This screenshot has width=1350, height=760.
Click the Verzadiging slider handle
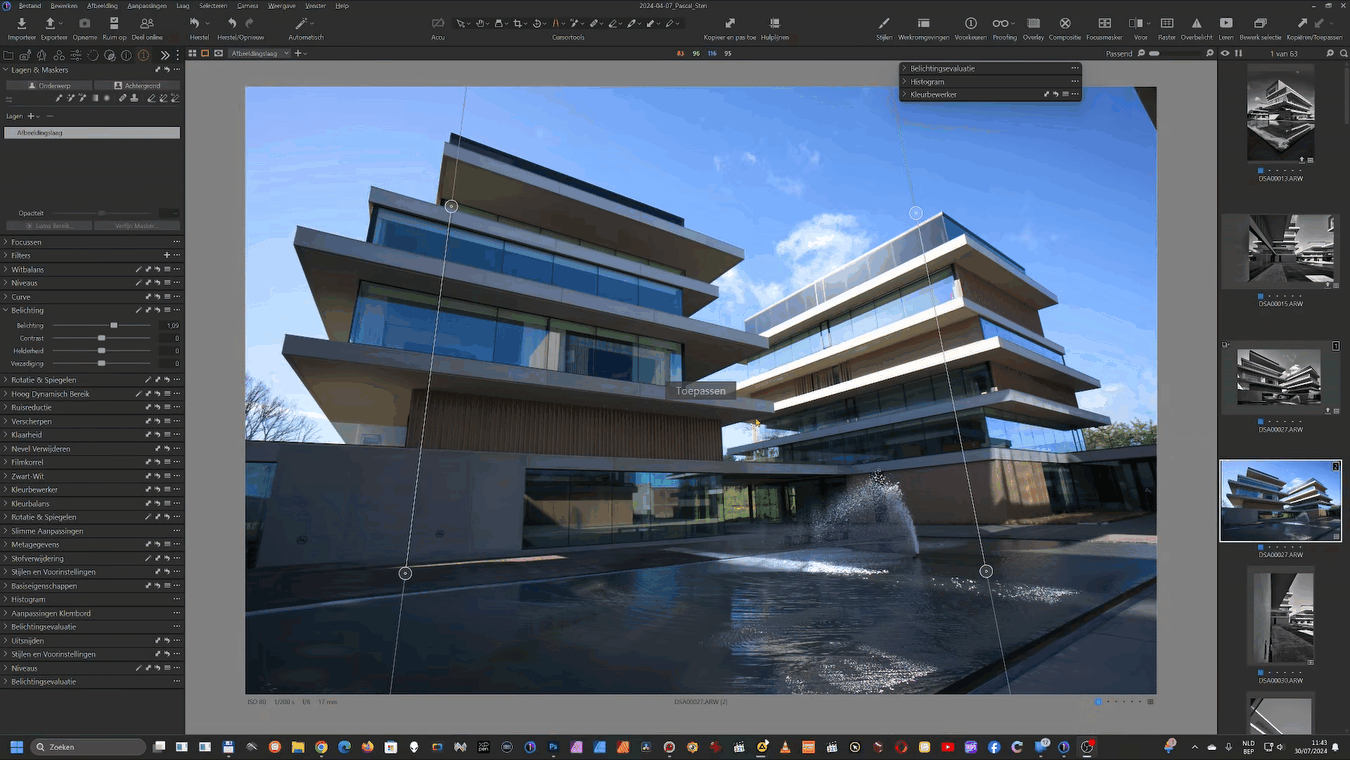click(101, 364)
